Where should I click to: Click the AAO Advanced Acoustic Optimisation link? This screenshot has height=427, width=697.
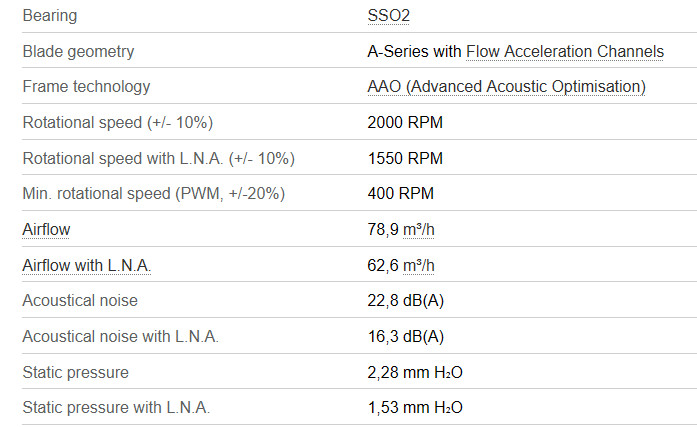[x=506, y=87]
